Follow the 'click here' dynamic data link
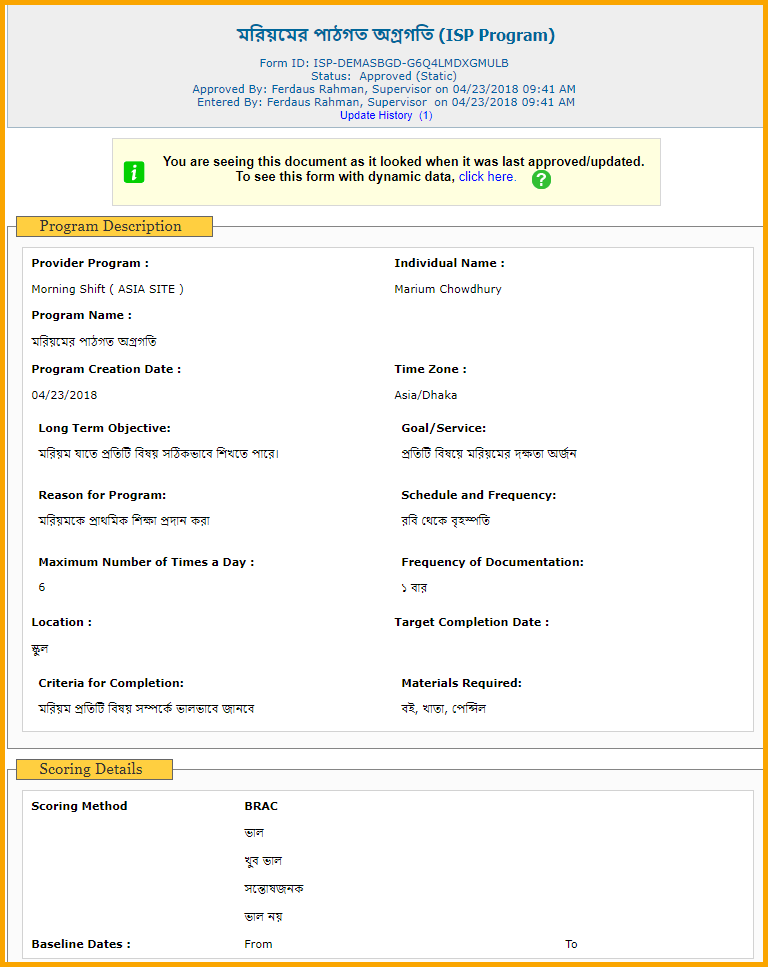The height and width of the screenshot is (967, 768). pyautogui.click(x=486, y=177)
